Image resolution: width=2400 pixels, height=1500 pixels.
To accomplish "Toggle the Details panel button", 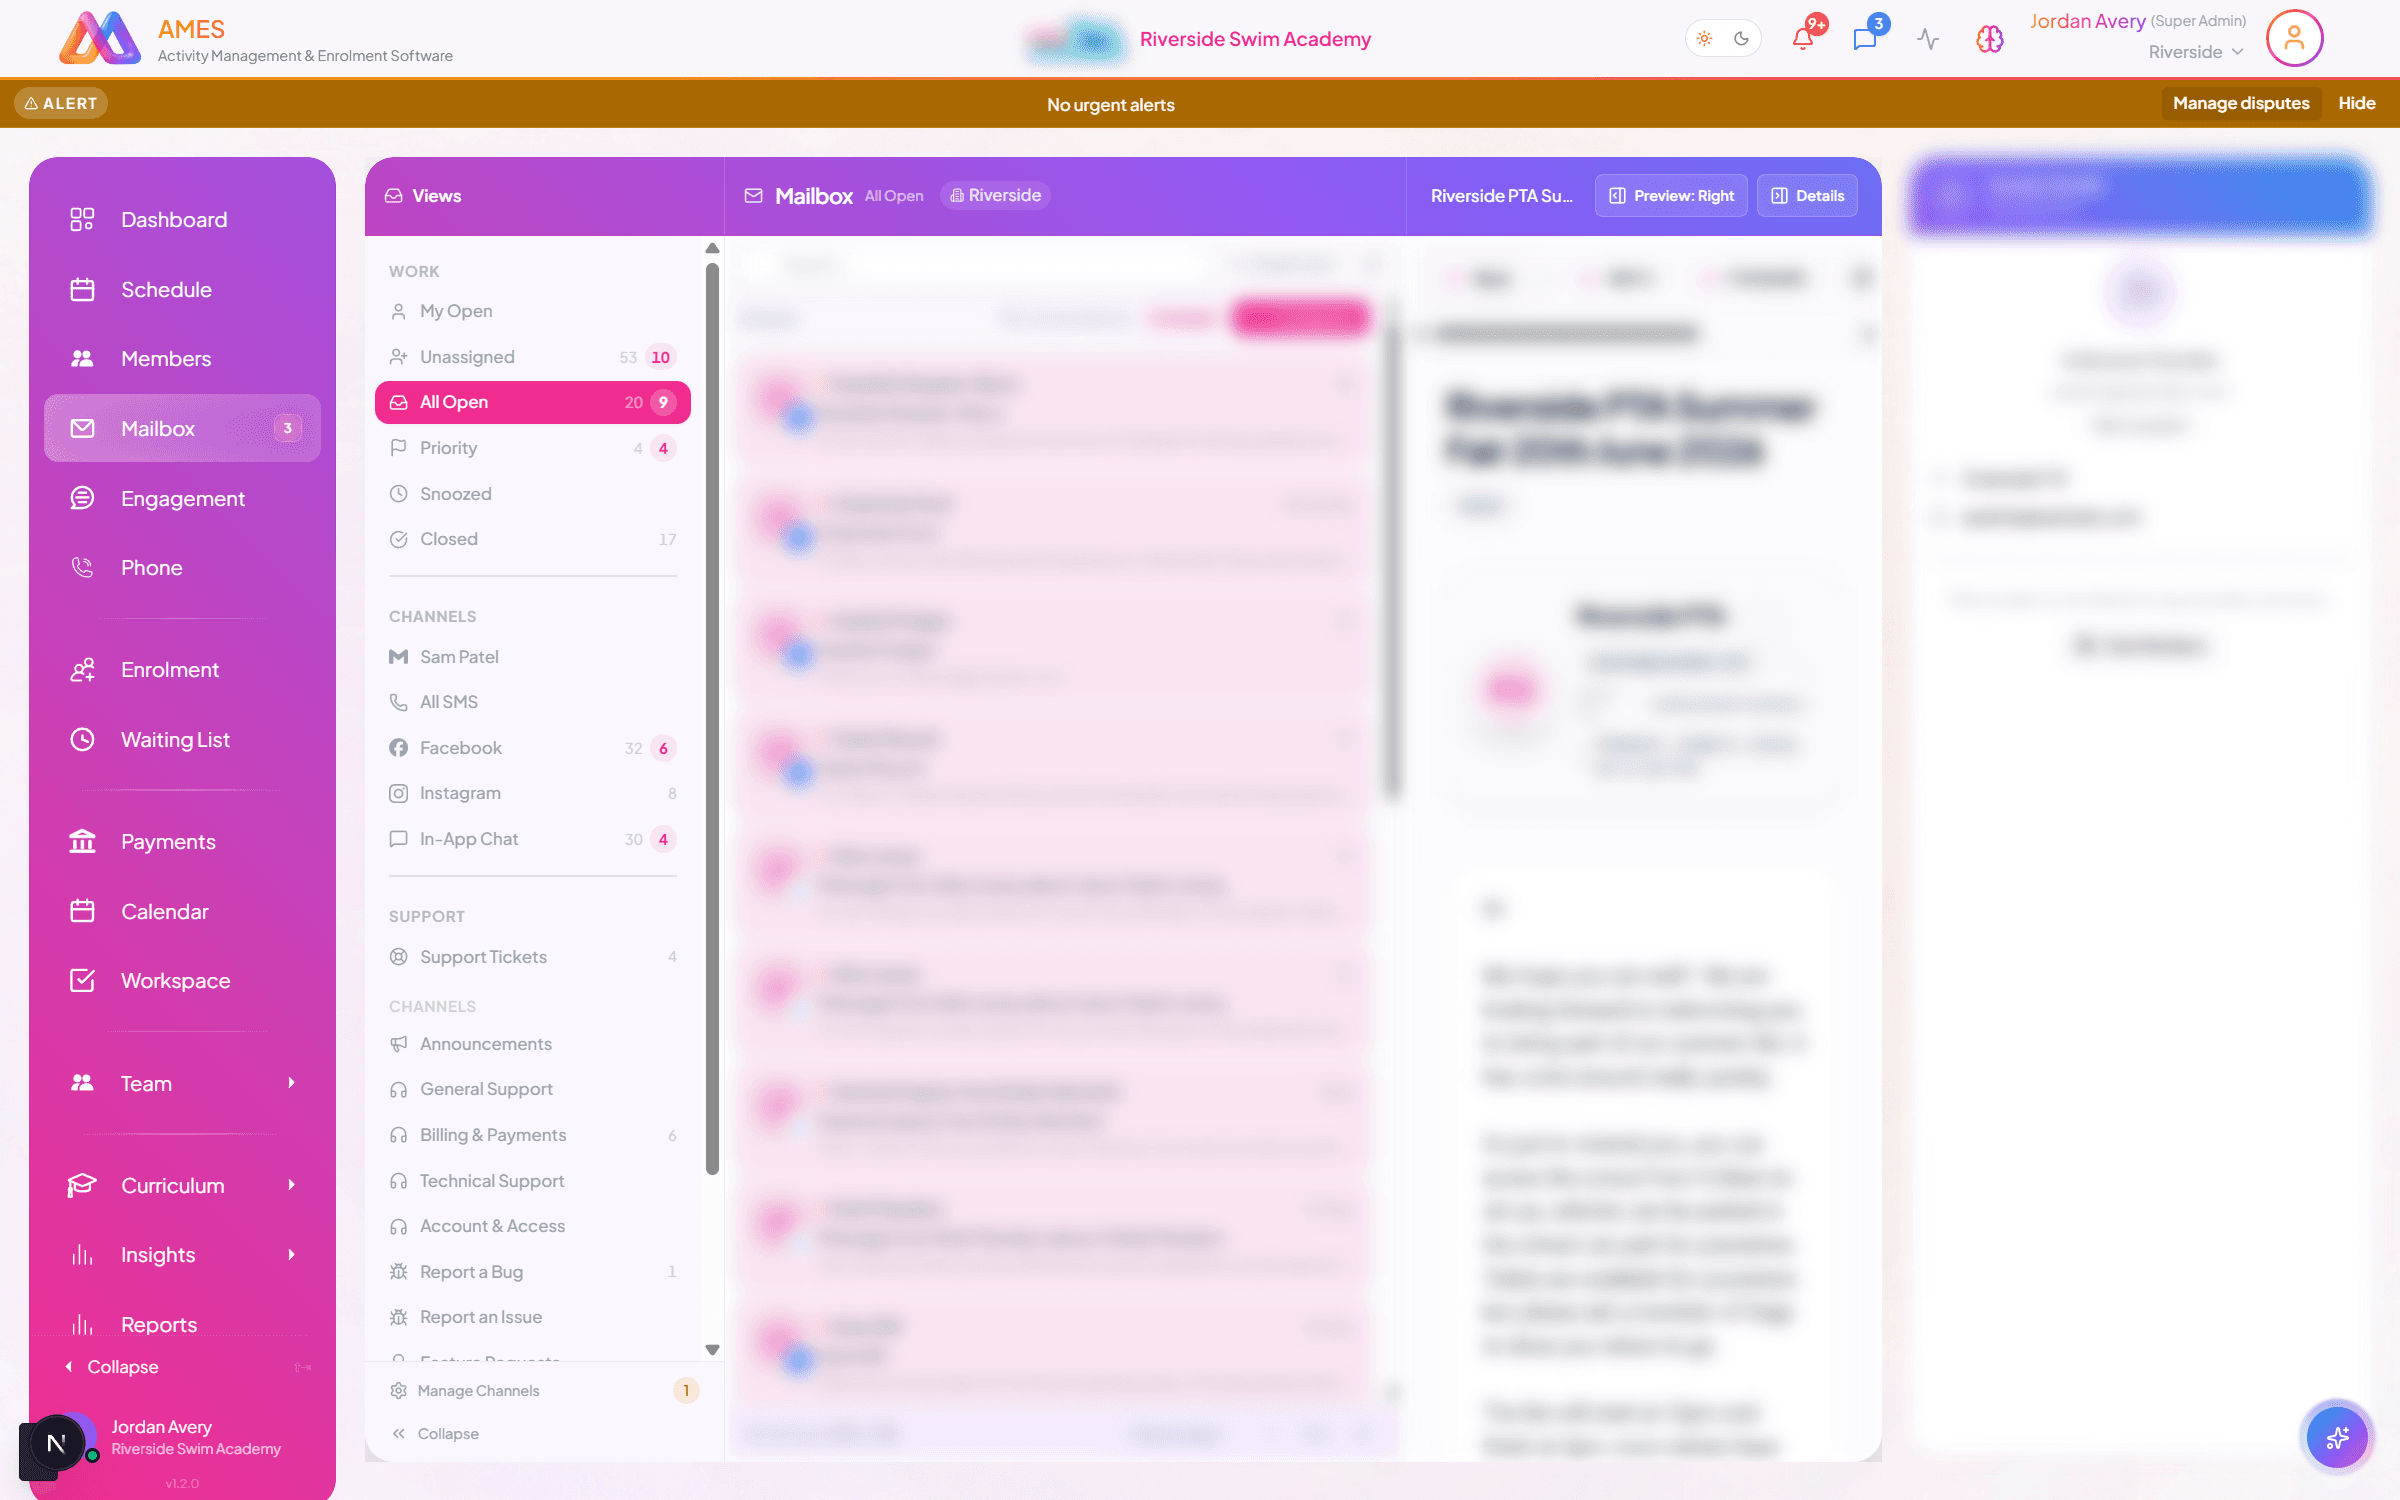I will 1808,196.
